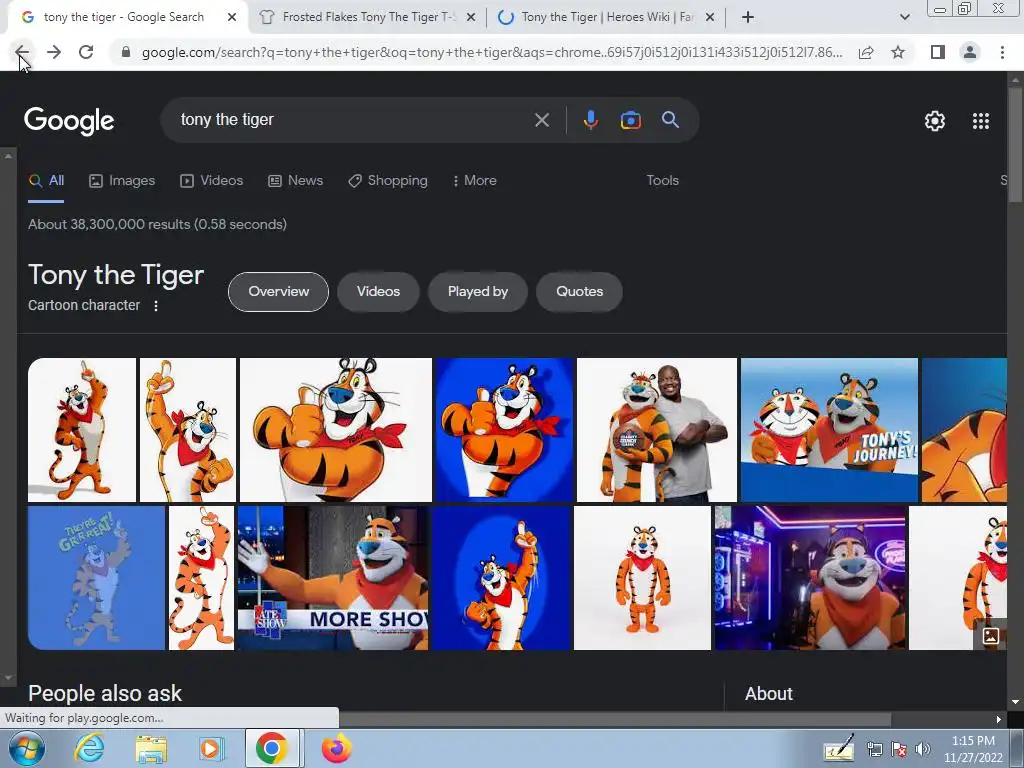Open the Chrome side panel
Image resolution: width=1024 pixels, height=768 pixels.
tap(938, 52)
